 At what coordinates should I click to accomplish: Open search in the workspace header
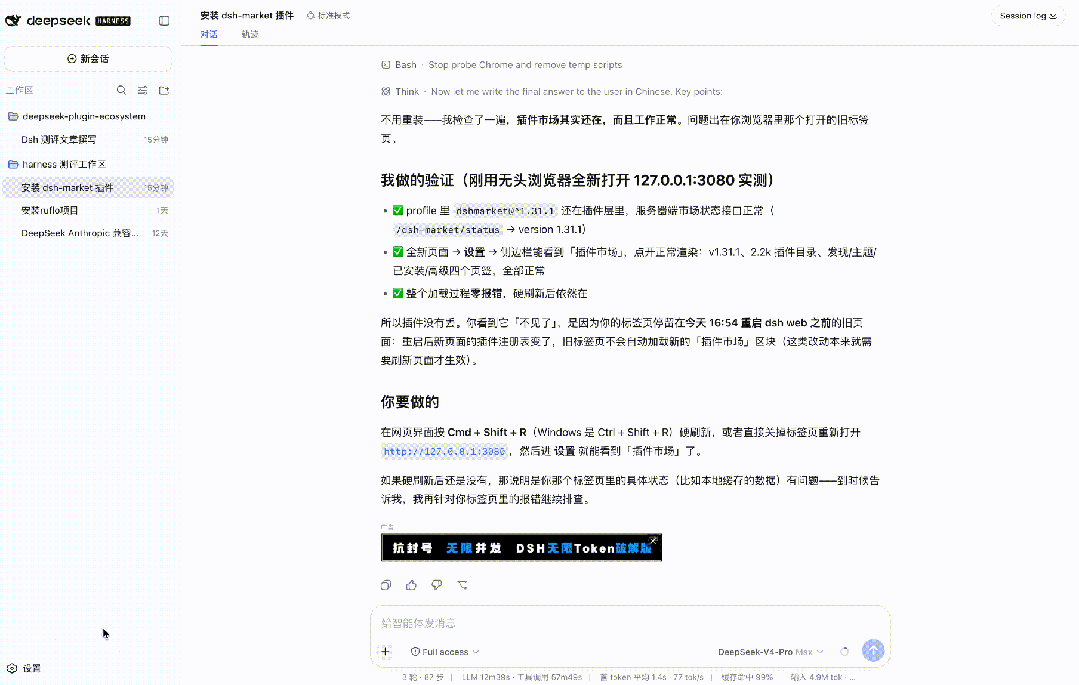[121, 90]
